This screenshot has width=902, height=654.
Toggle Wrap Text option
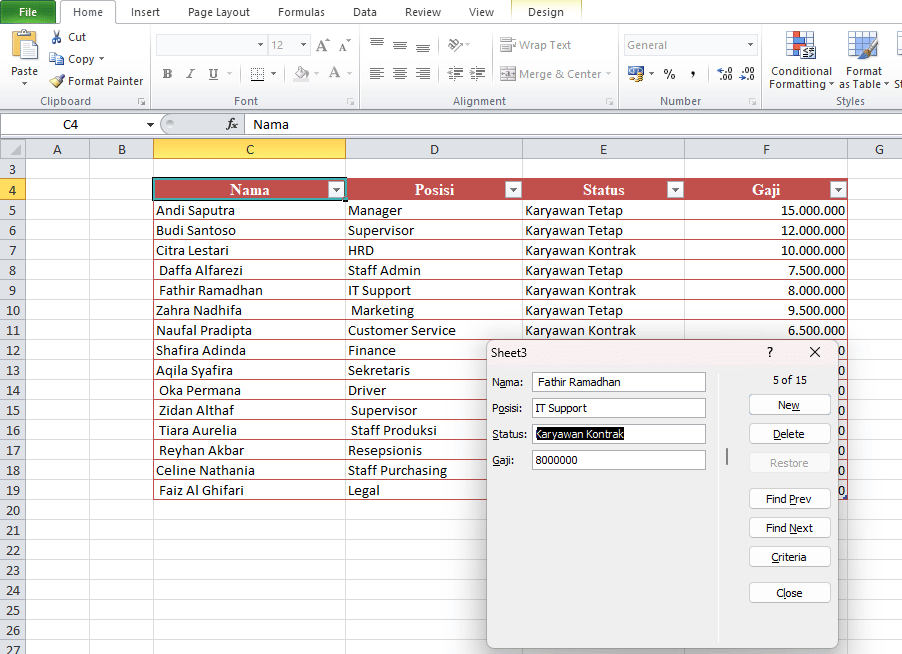[x=536, y=45]
